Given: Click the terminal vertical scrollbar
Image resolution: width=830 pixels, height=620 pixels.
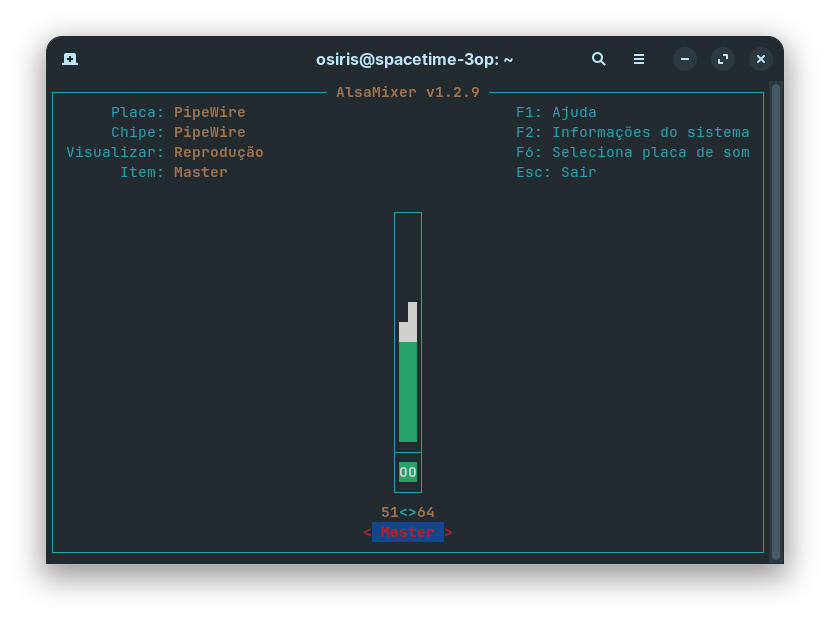Looking at the screenshot, I should point(776,321).
